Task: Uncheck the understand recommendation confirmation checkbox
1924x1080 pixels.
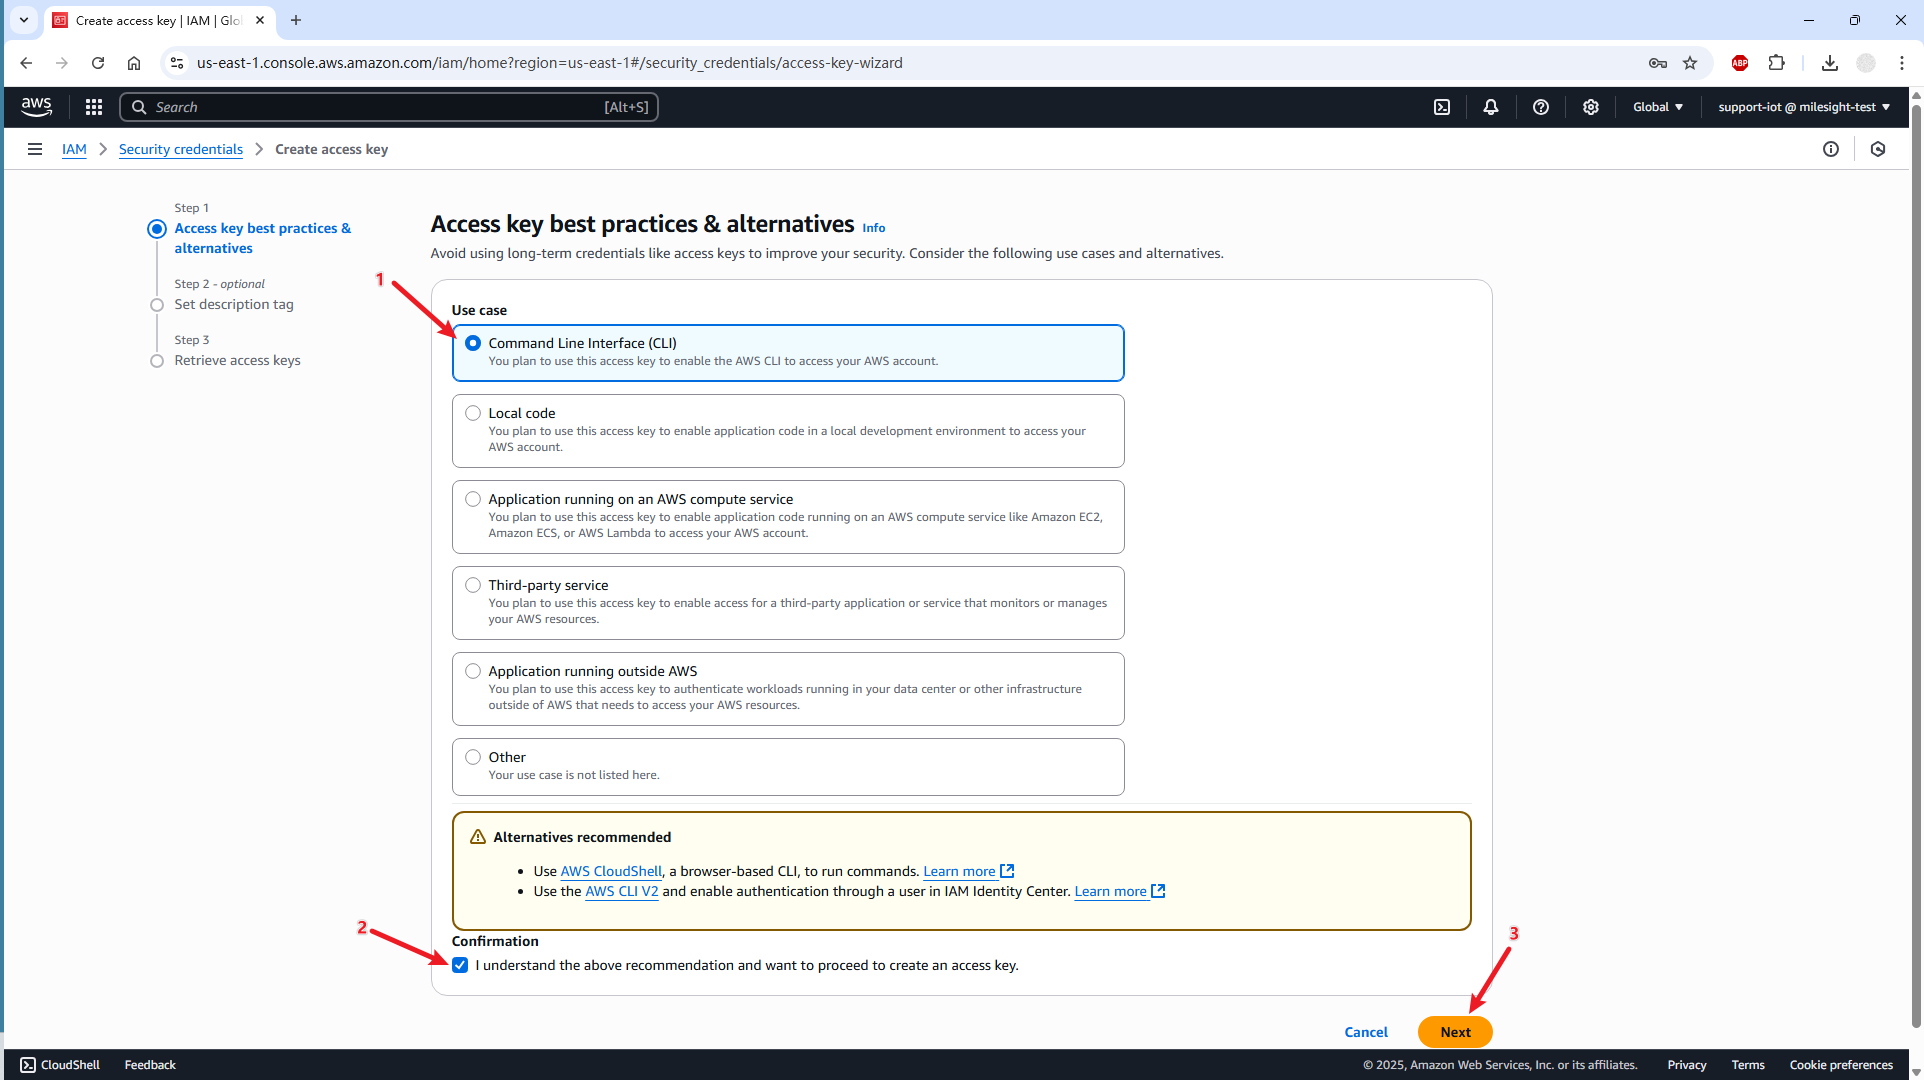Action: point(460,965)
